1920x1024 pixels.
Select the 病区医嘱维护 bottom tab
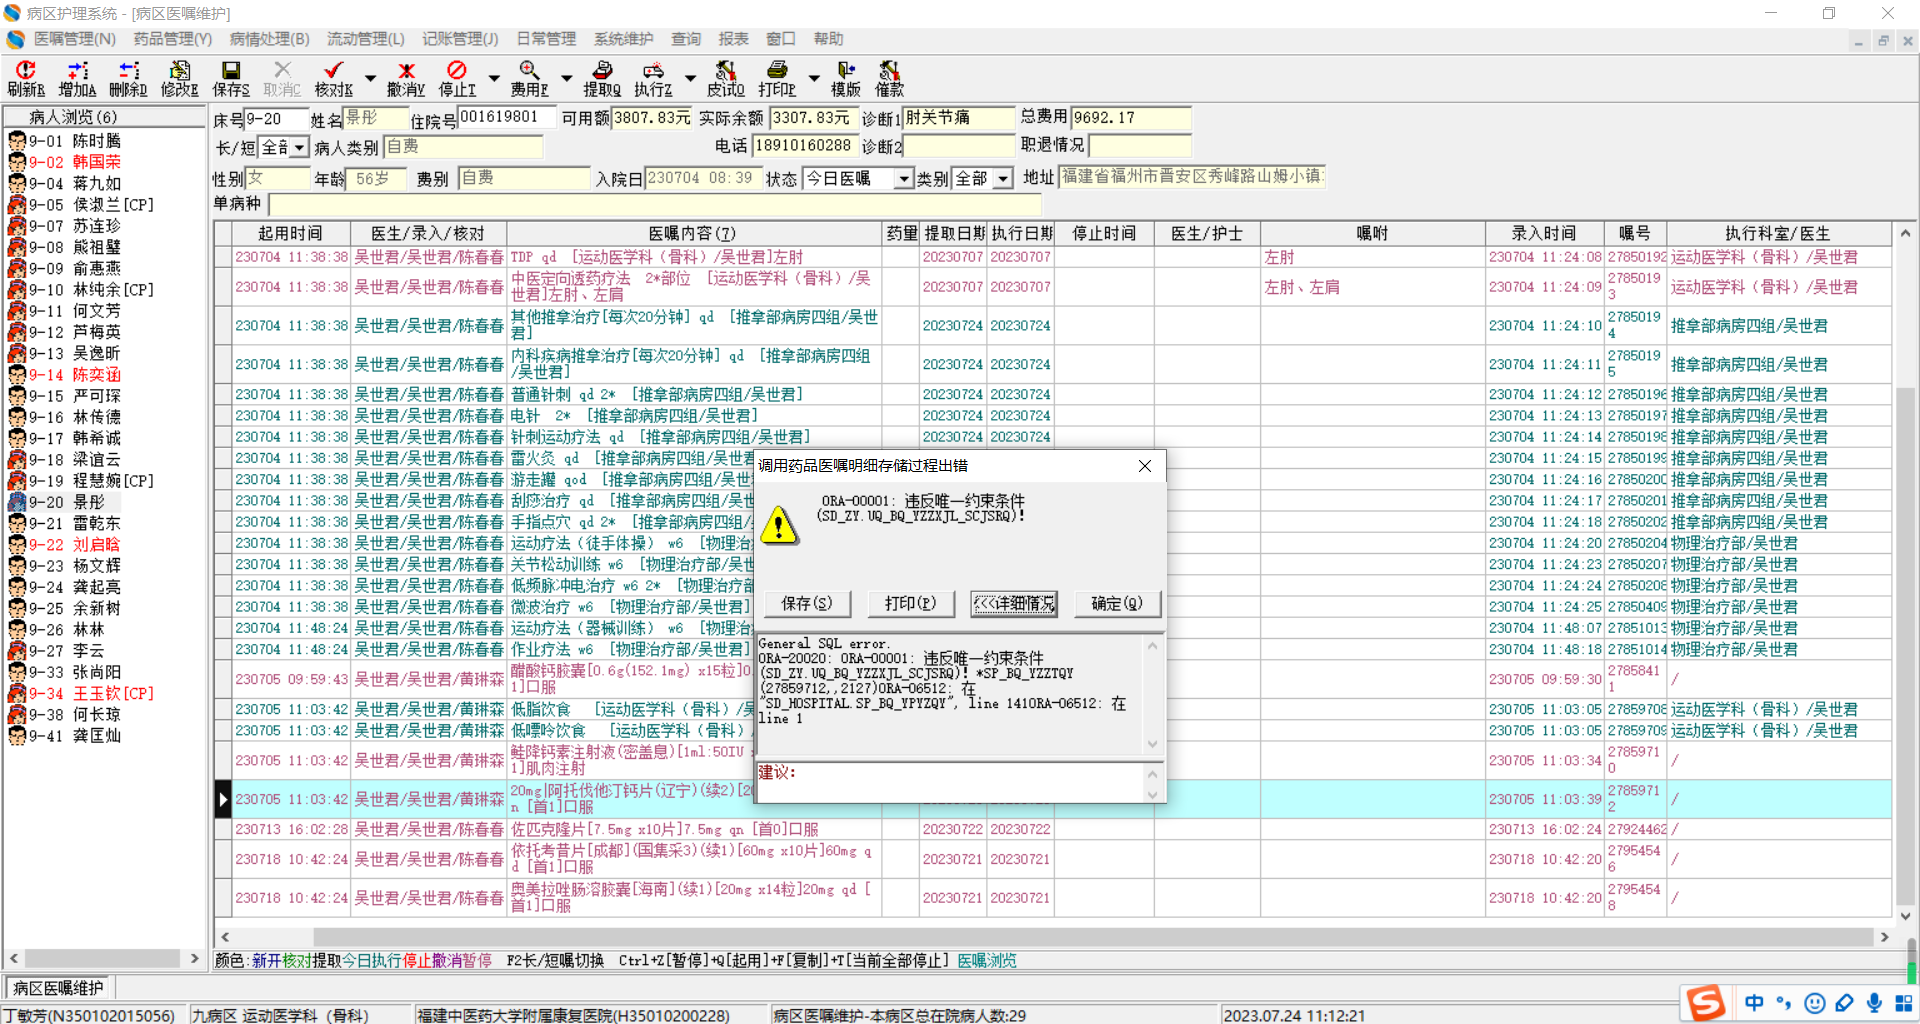click(58, 988)
